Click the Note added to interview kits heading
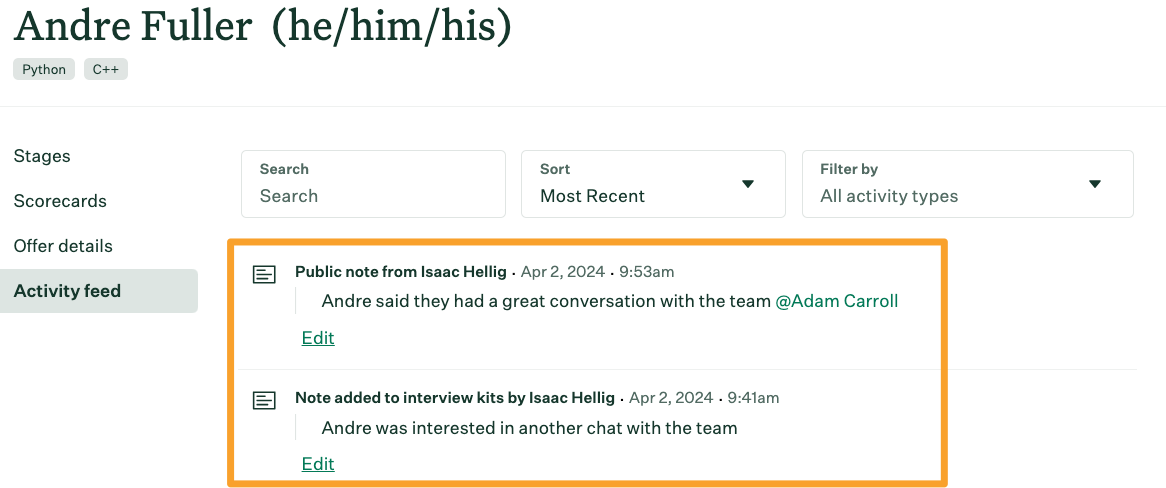 click(454, 398)
